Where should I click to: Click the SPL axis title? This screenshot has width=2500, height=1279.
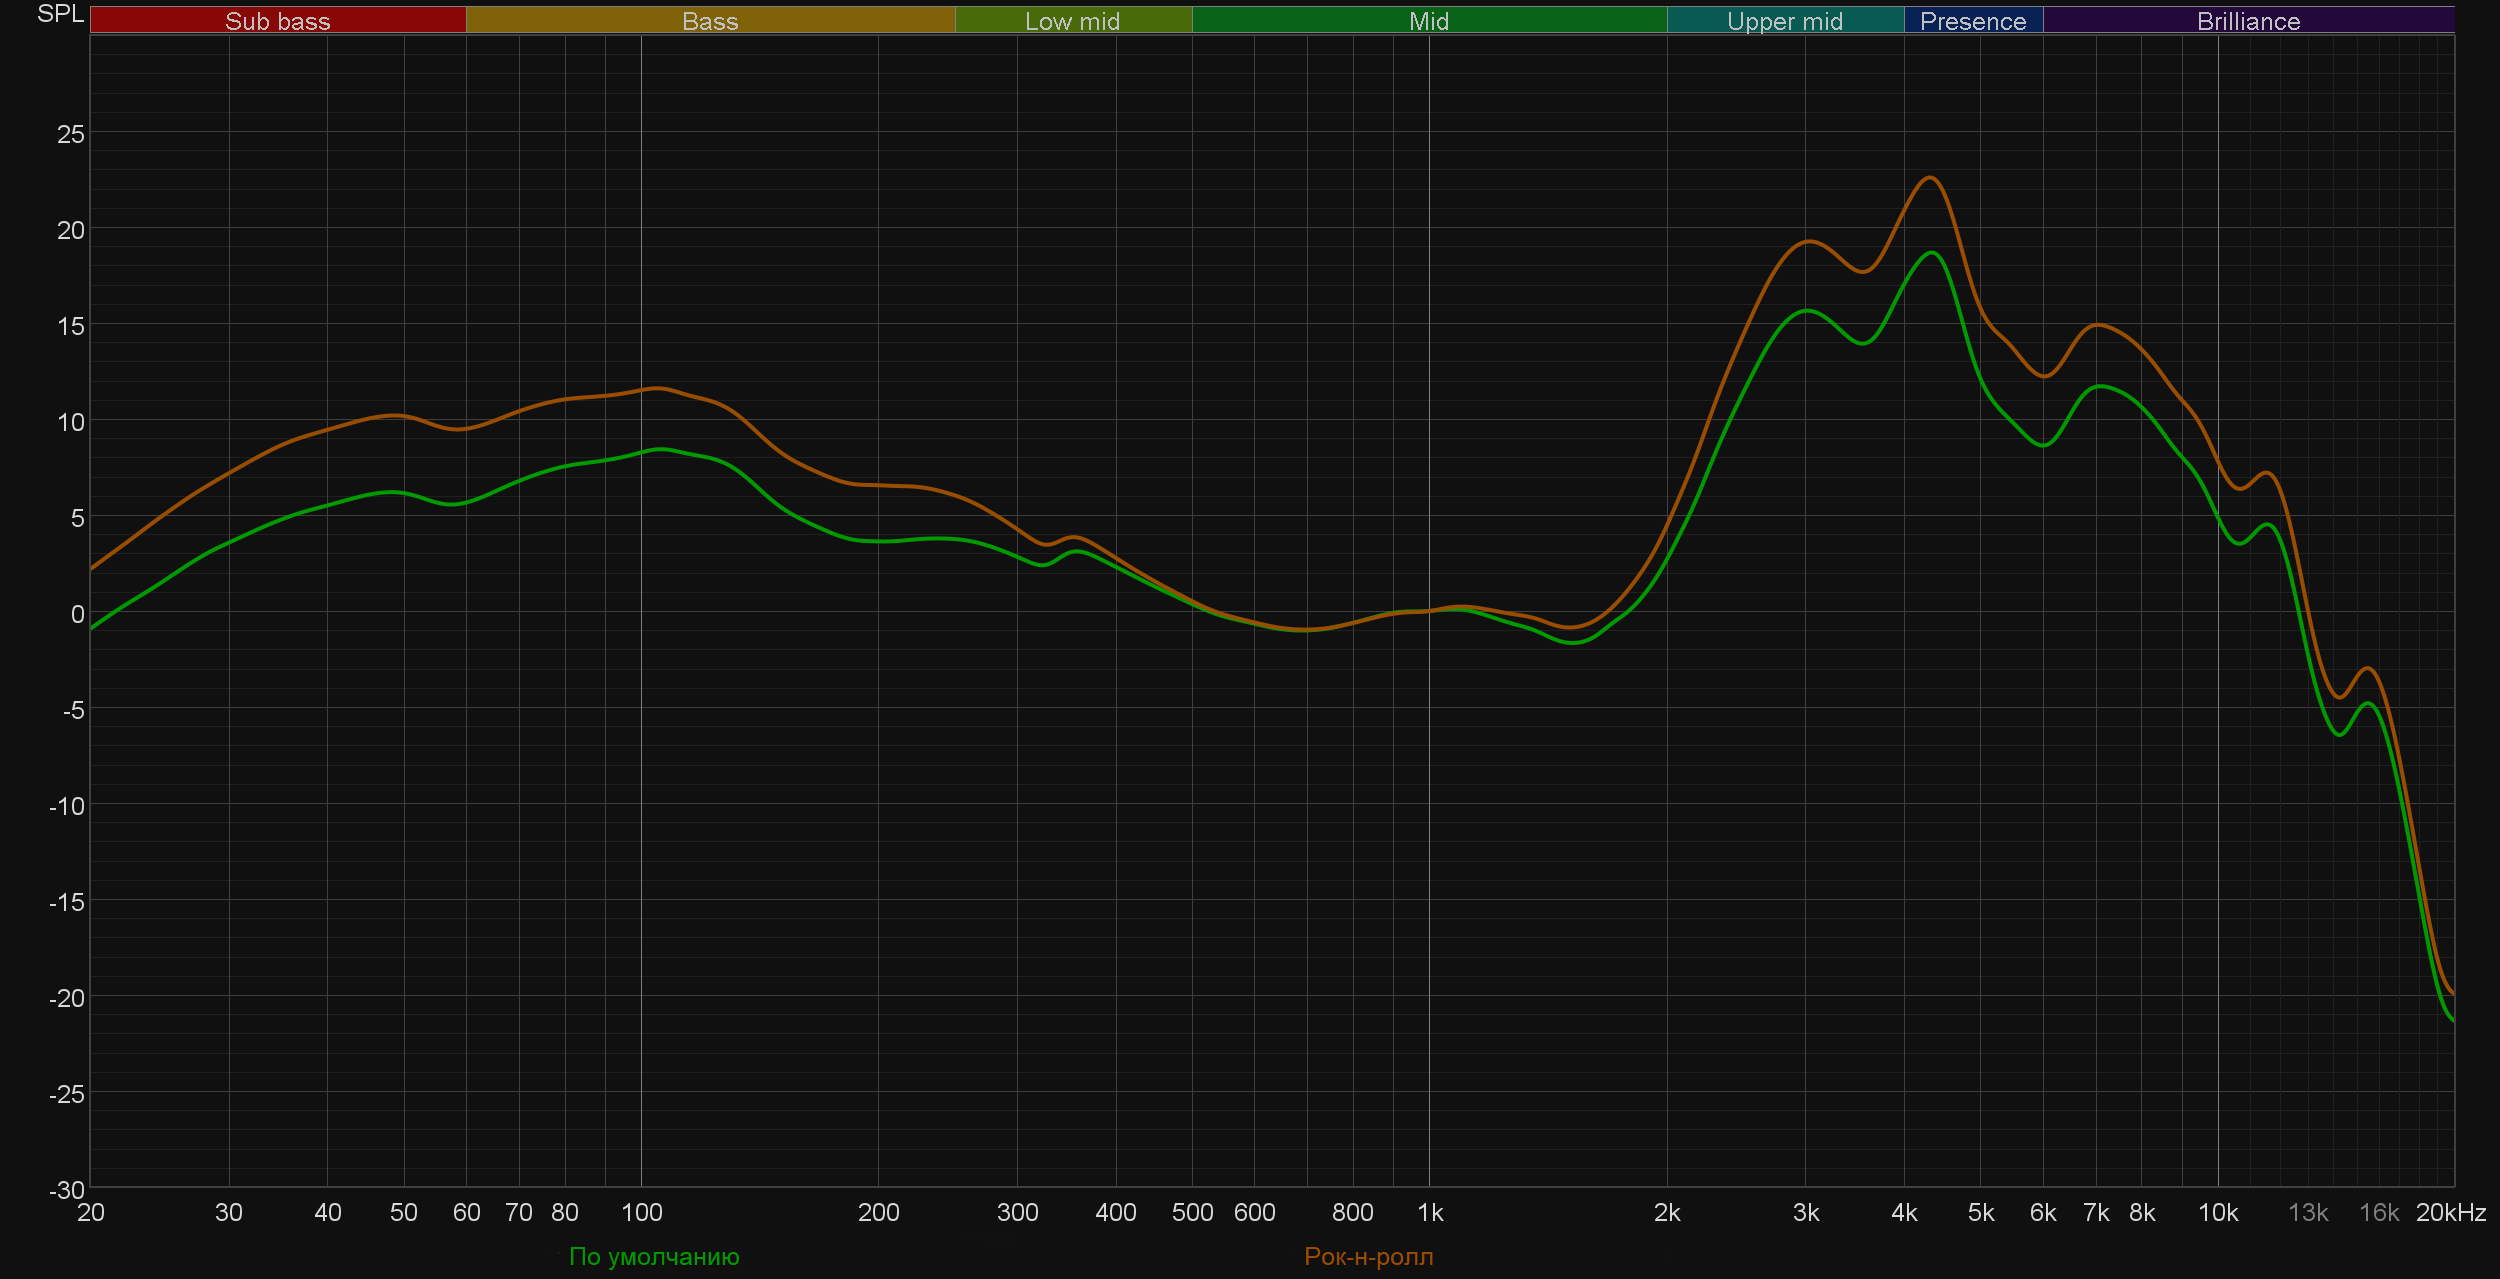point(60,14)
